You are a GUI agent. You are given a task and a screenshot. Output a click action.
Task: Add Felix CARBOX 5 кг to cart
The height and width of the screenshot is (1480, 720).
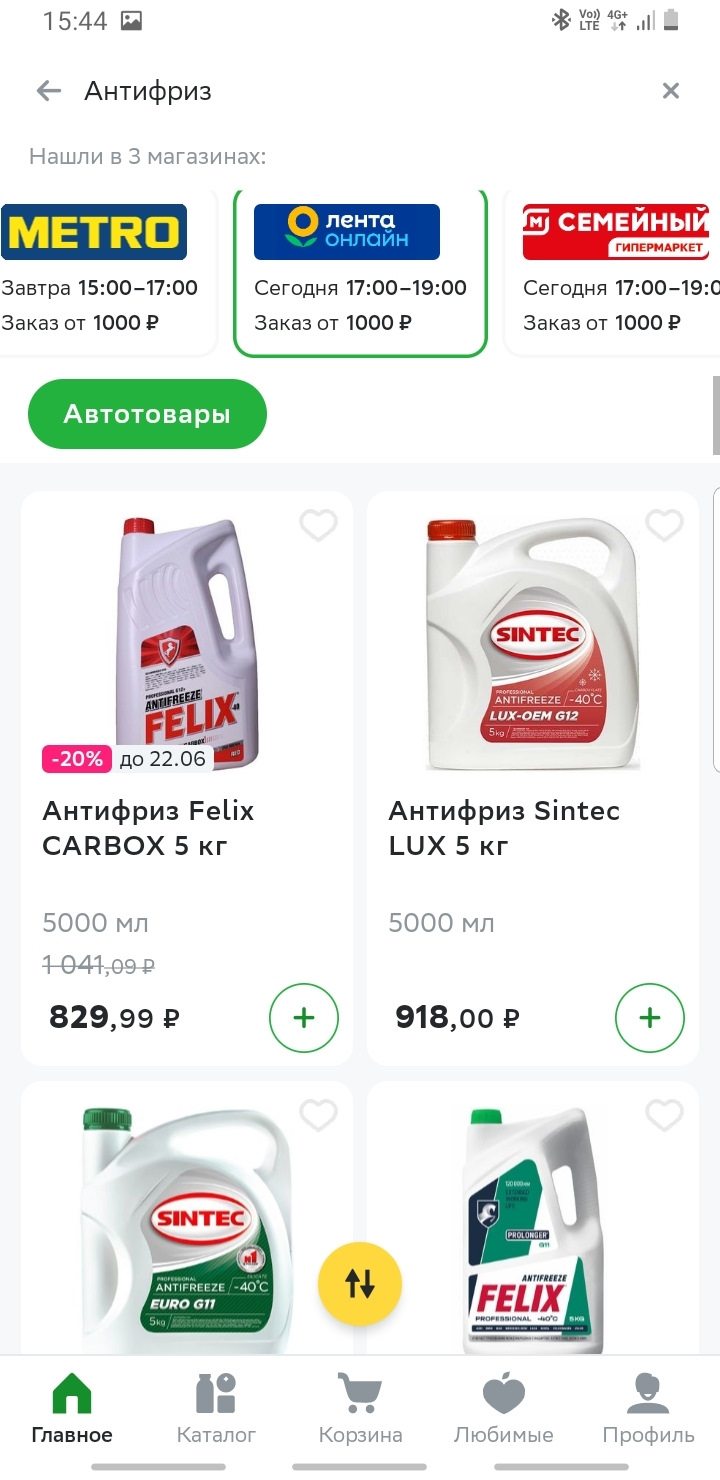pyautogui.click(x=304, y=1019)
